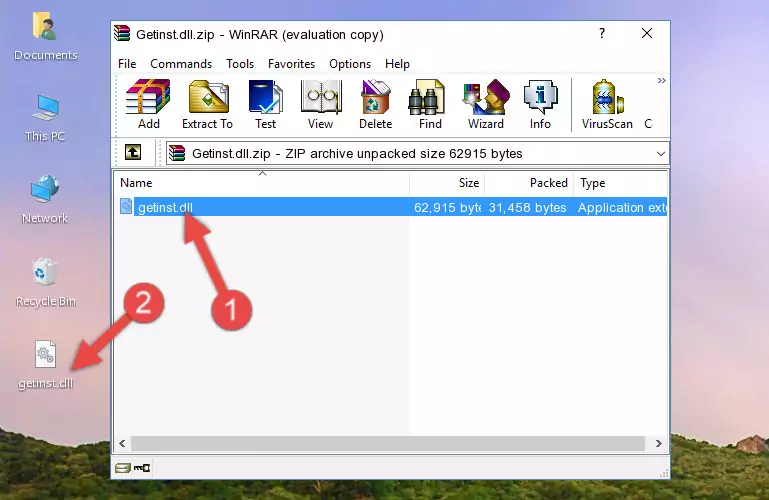
Task: Sort by the Name column header
Action: pos(262,183)
